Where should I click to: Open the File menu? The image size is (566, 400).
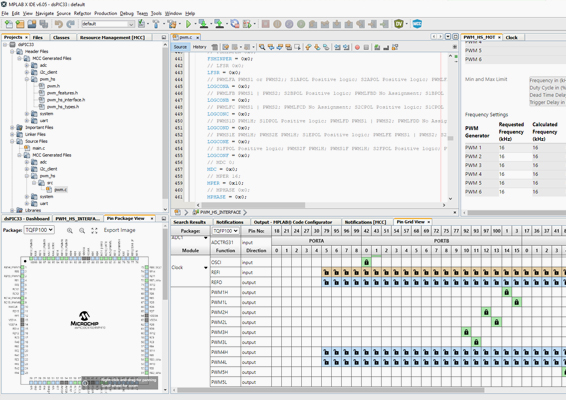pyautogui.click(x=5, y=13)
